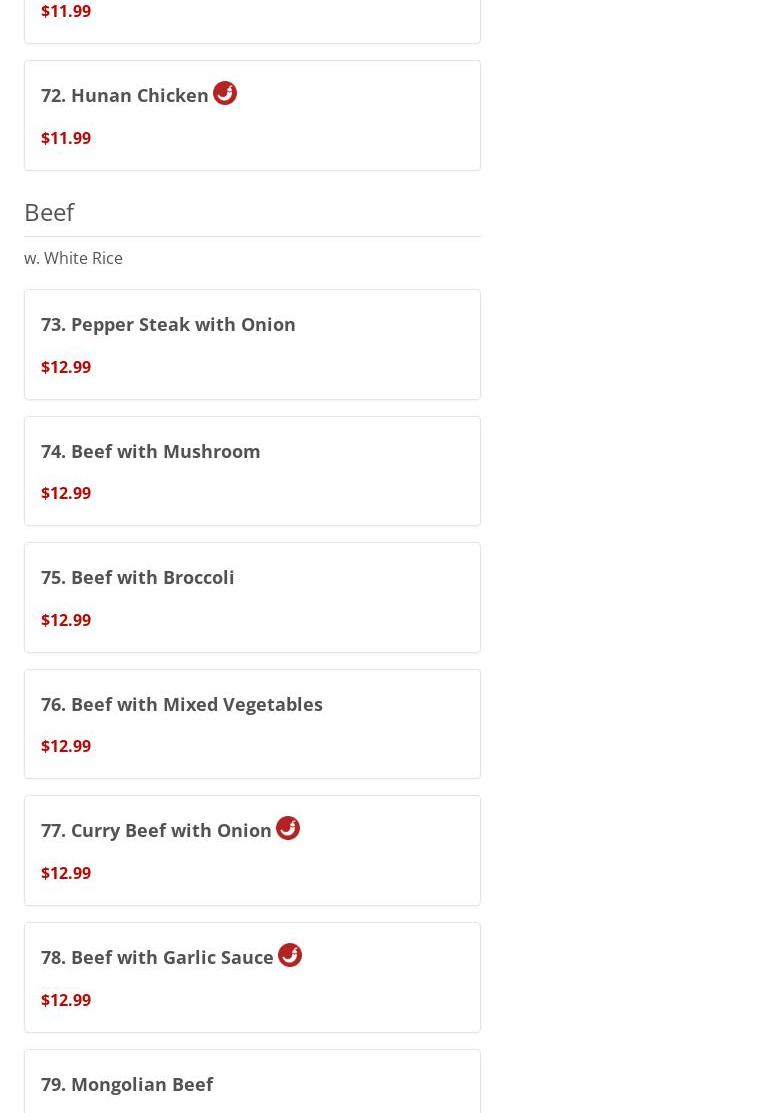Open 79. Mongolian Beef item
Image resolution: width=770 pixels, height=1113 pixels.
pos(127,1084)
